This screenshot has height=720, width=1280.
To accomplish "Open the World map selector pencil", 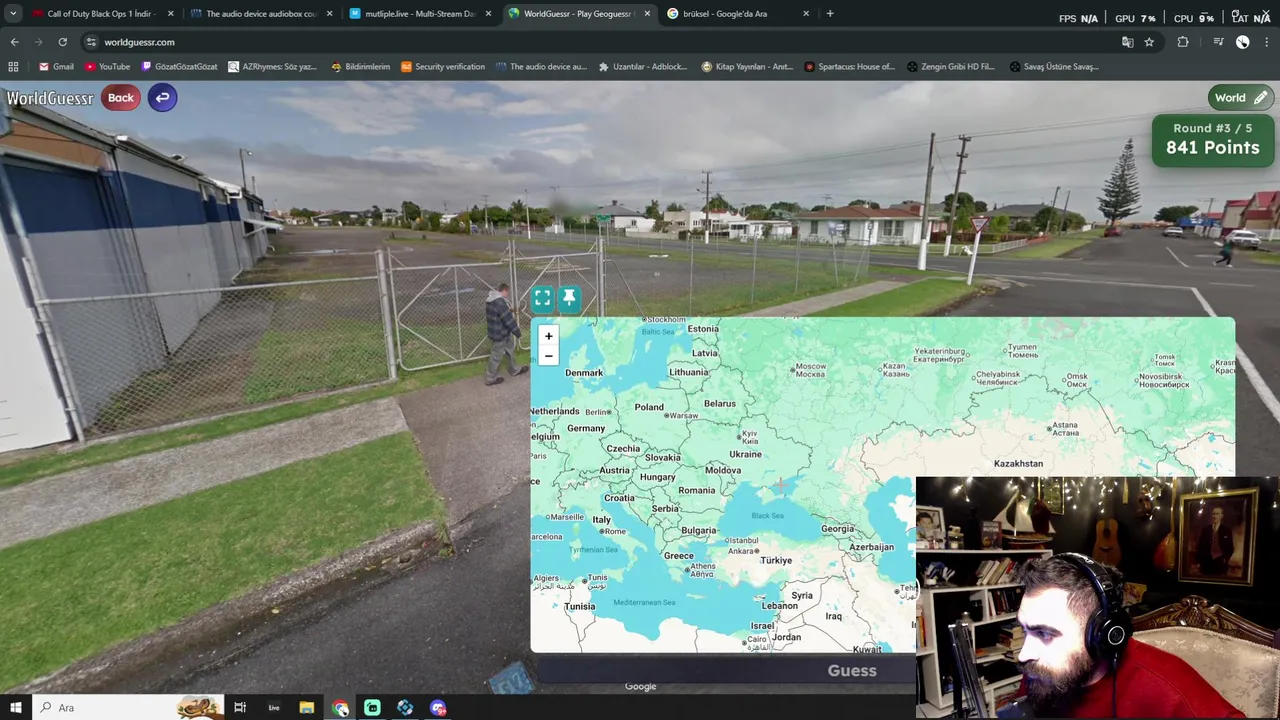I will pyautogui.click(x=1260, y=98).
